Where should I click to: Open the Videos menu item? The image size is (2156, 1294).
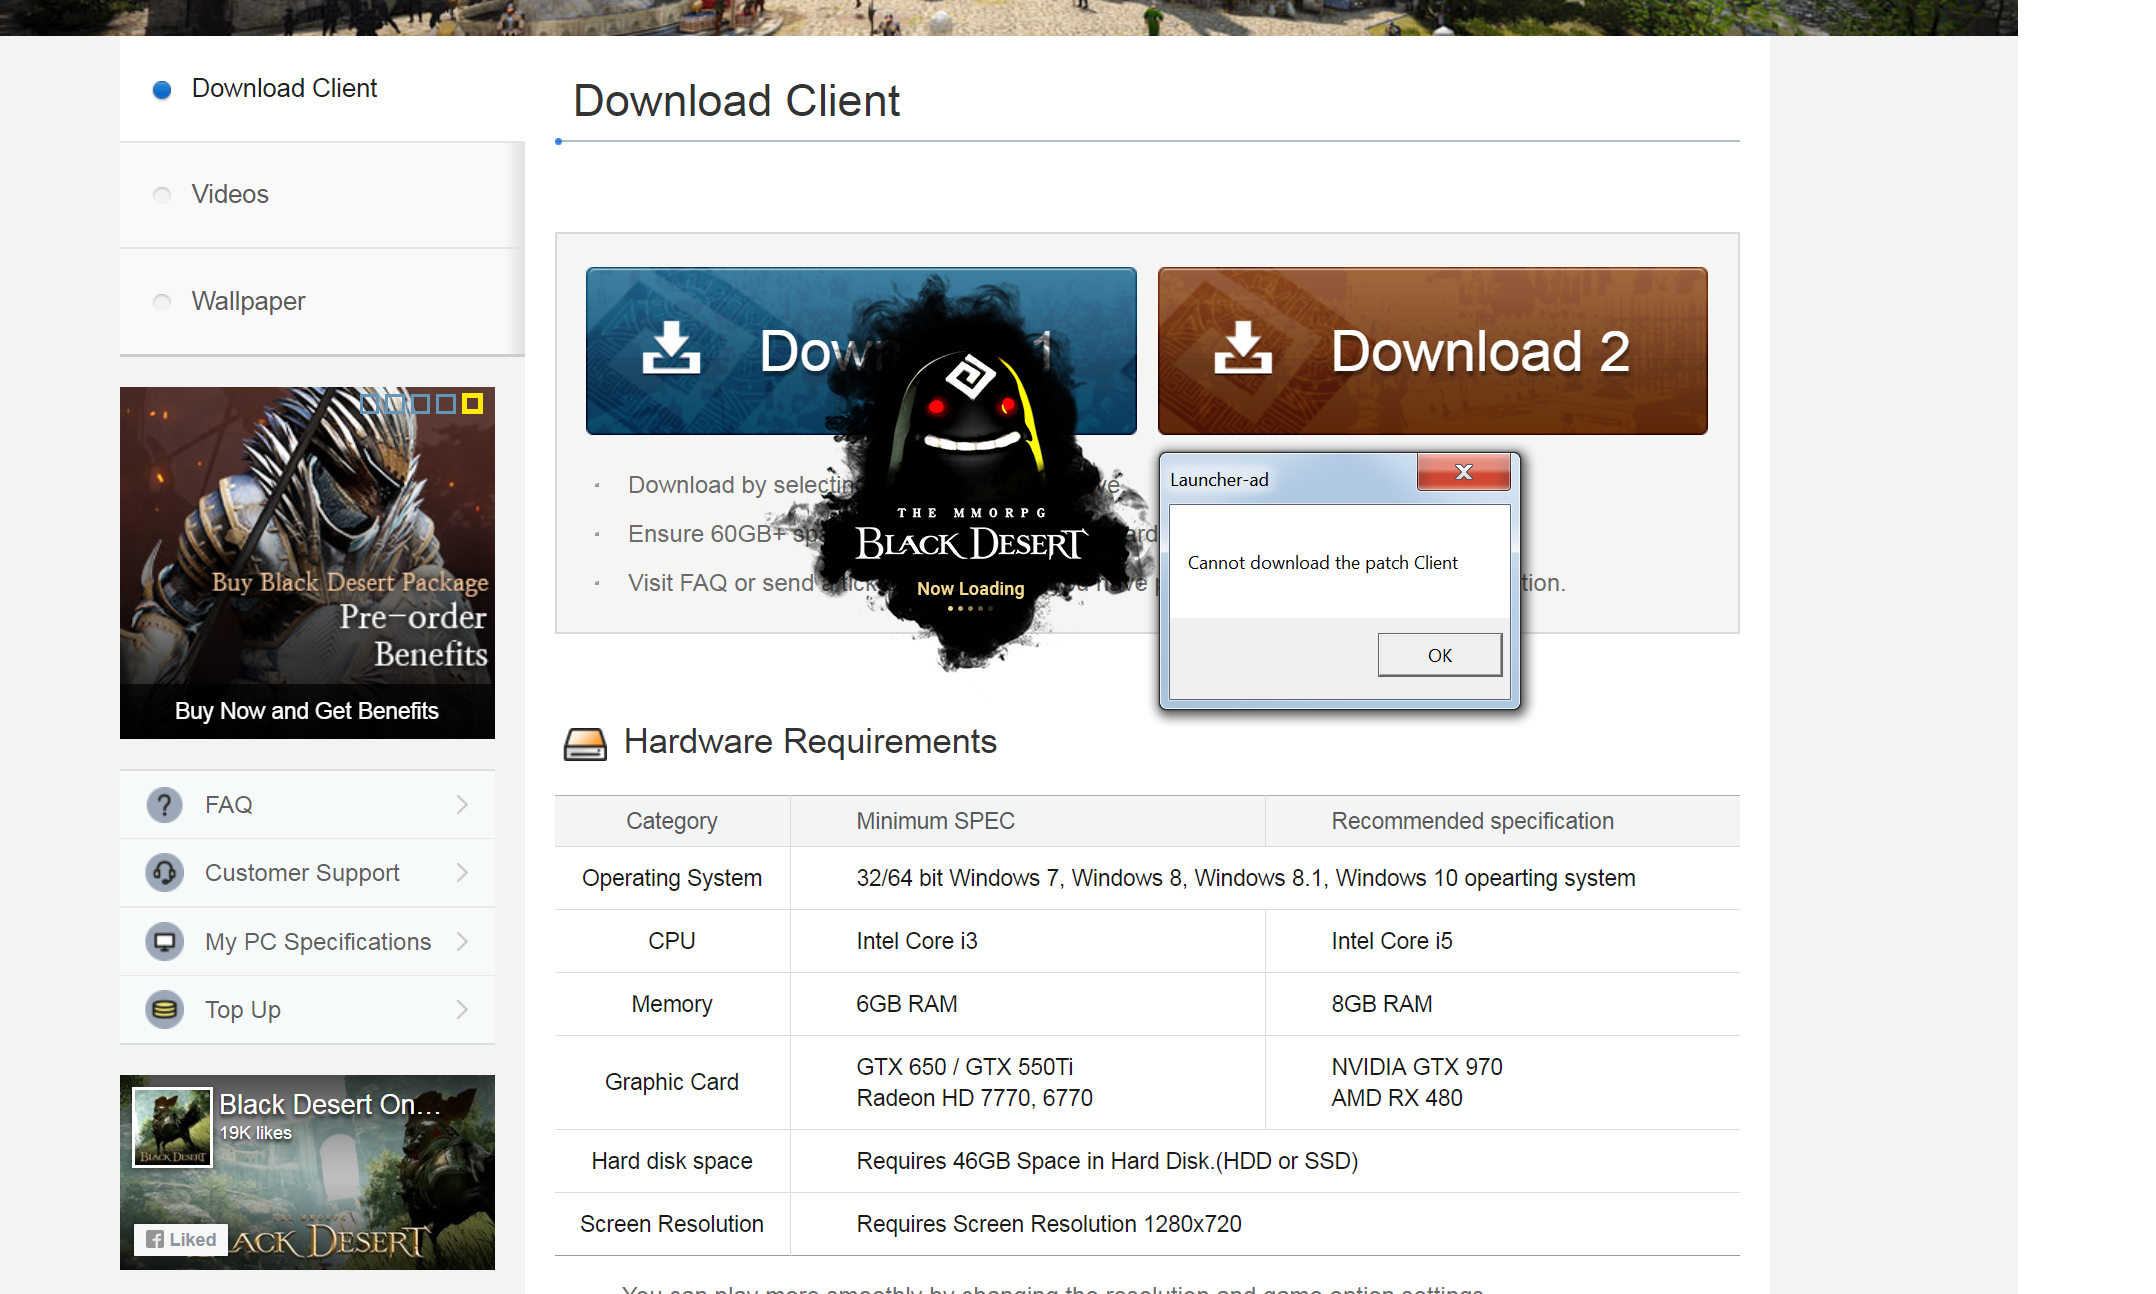pyautogui.click(x=322, y=195)
